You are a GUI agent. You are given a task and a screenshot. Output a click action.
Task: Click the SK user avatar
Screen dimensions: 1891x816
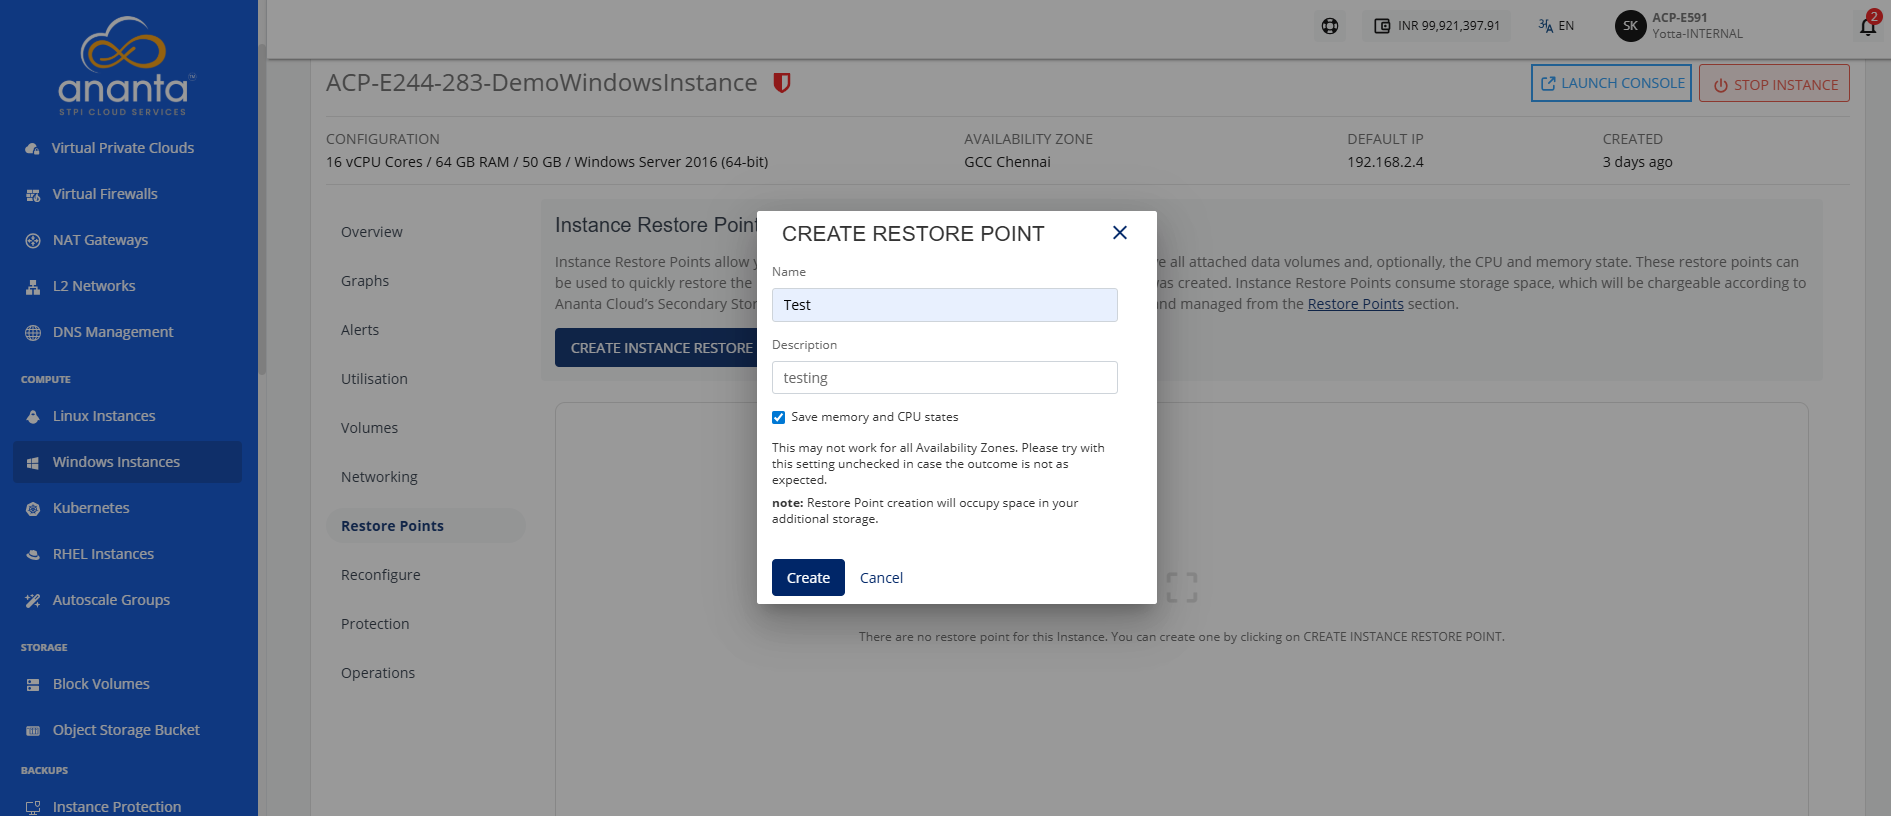click(1630, 26)
